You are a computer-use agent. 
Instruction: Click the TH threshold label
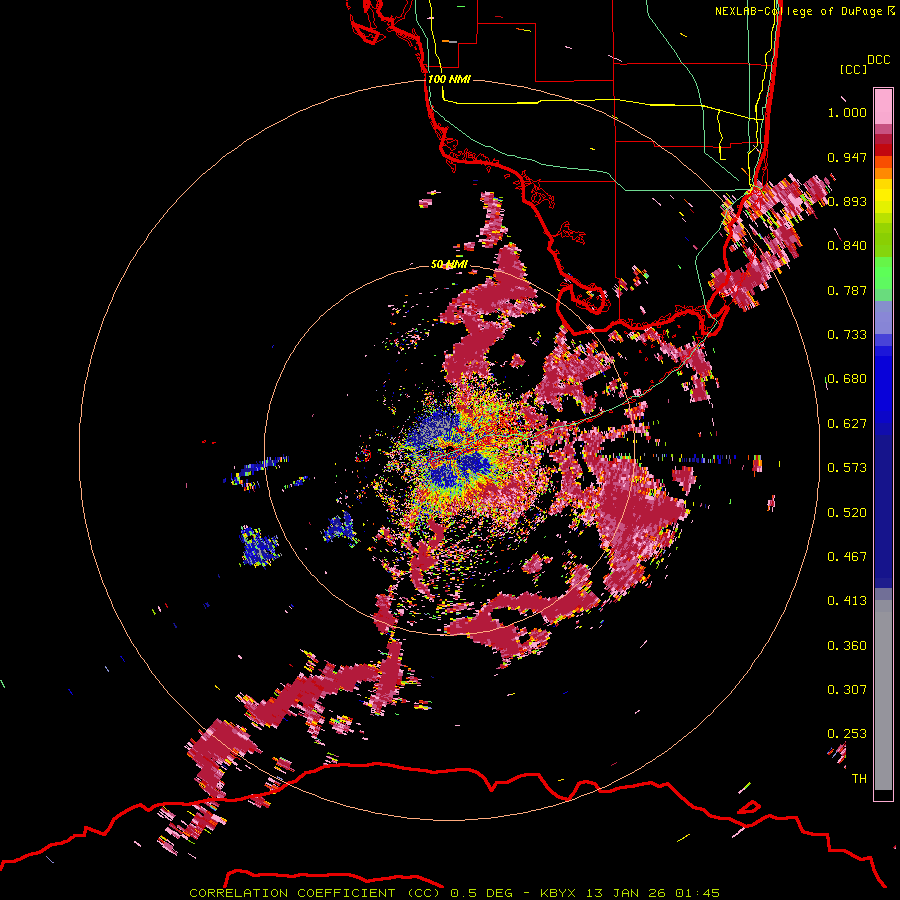coord(859,779)
